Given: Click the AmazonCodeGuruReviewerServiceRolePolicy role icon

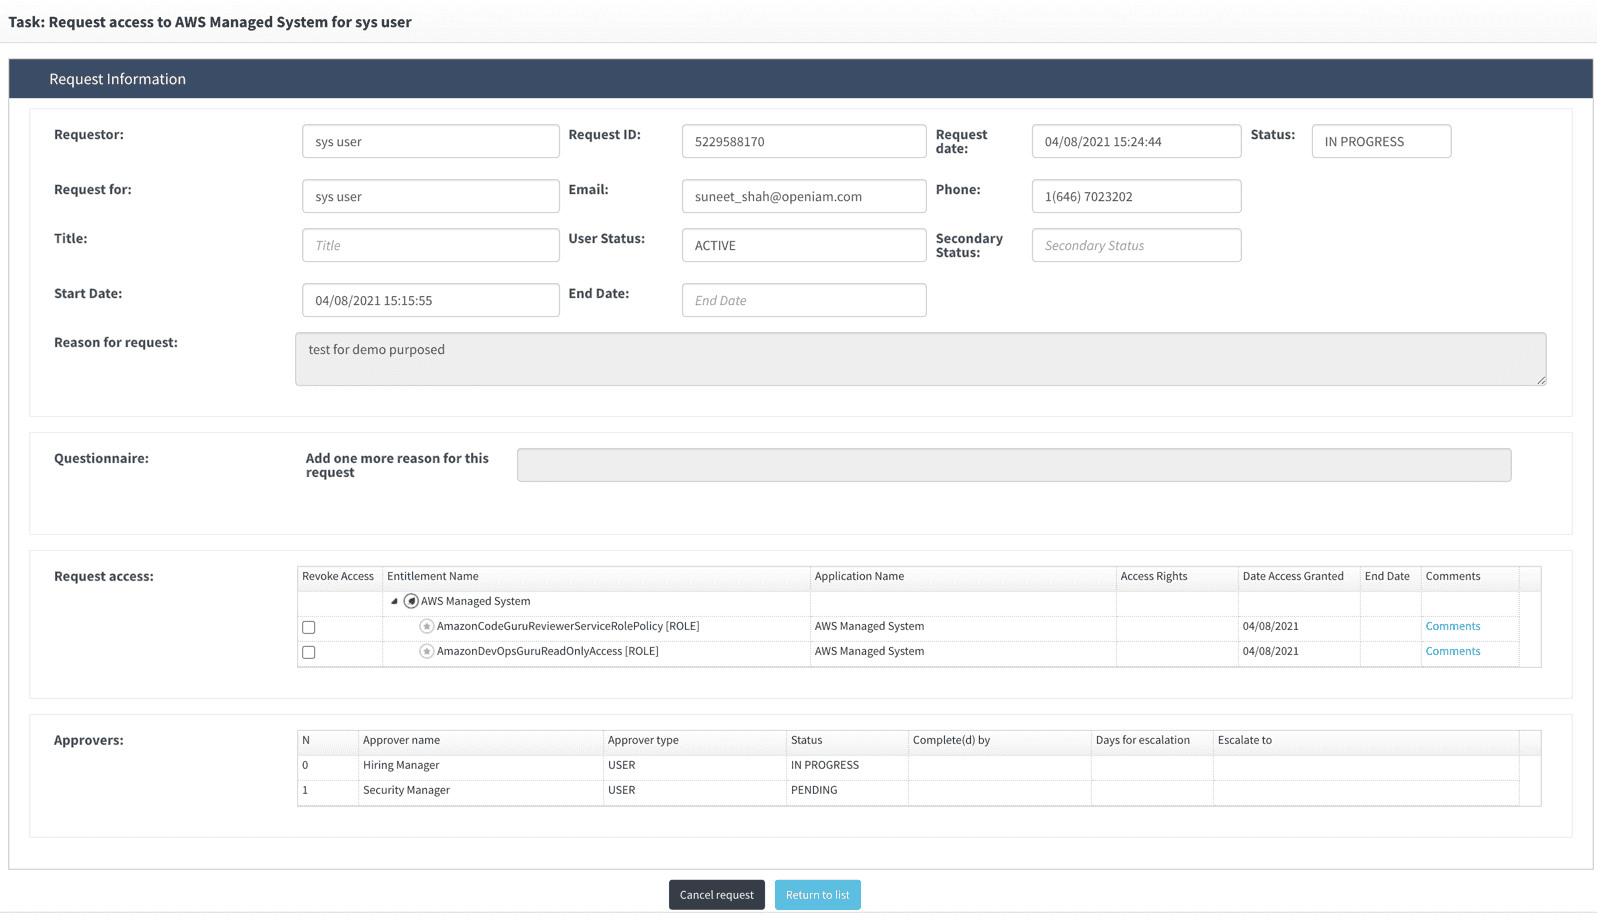Looking at the screenshot, I should [x=427, y=627].
